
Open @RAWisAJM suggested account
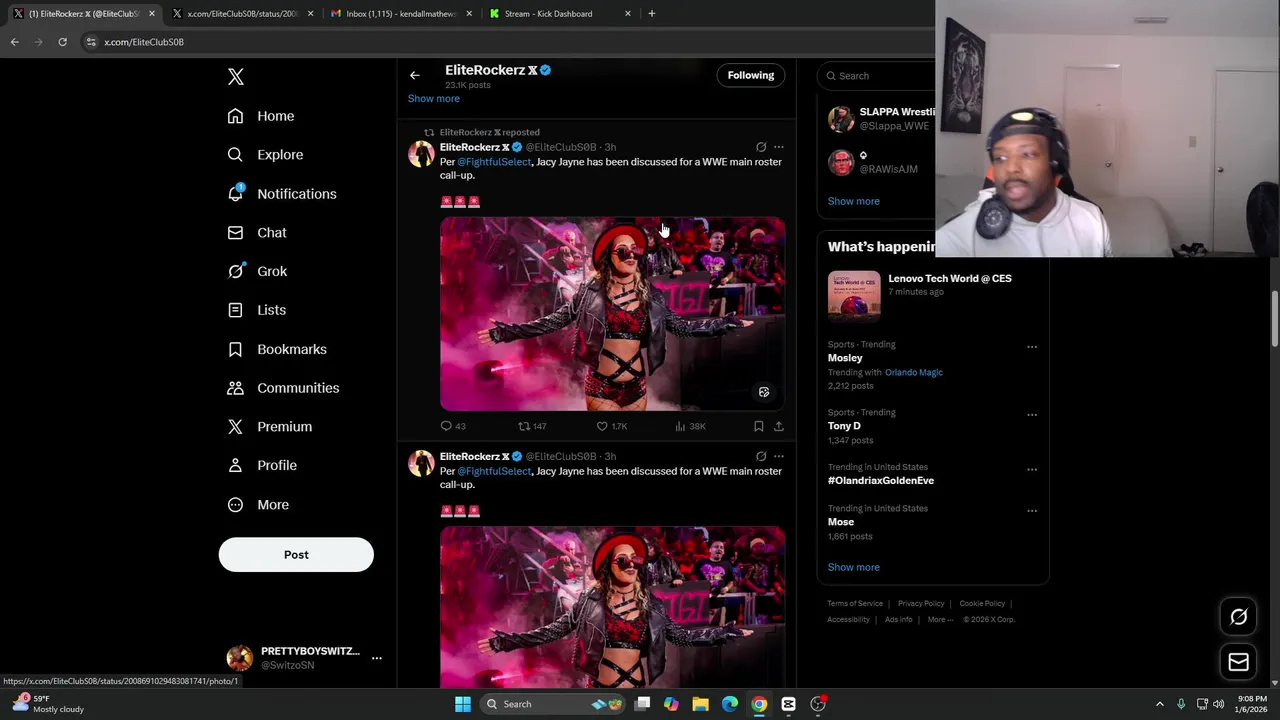coord(881,162)
